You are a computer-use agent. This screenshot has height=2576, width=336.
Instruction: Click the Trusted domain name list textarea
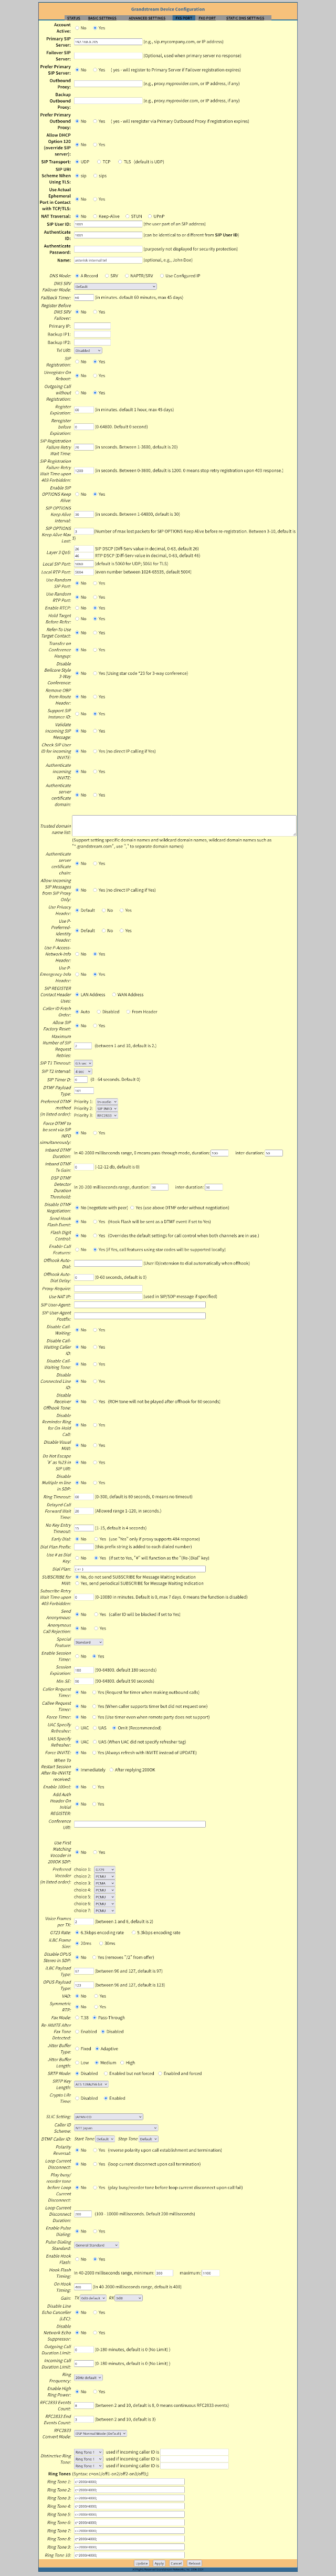click(x=185, y=825)
